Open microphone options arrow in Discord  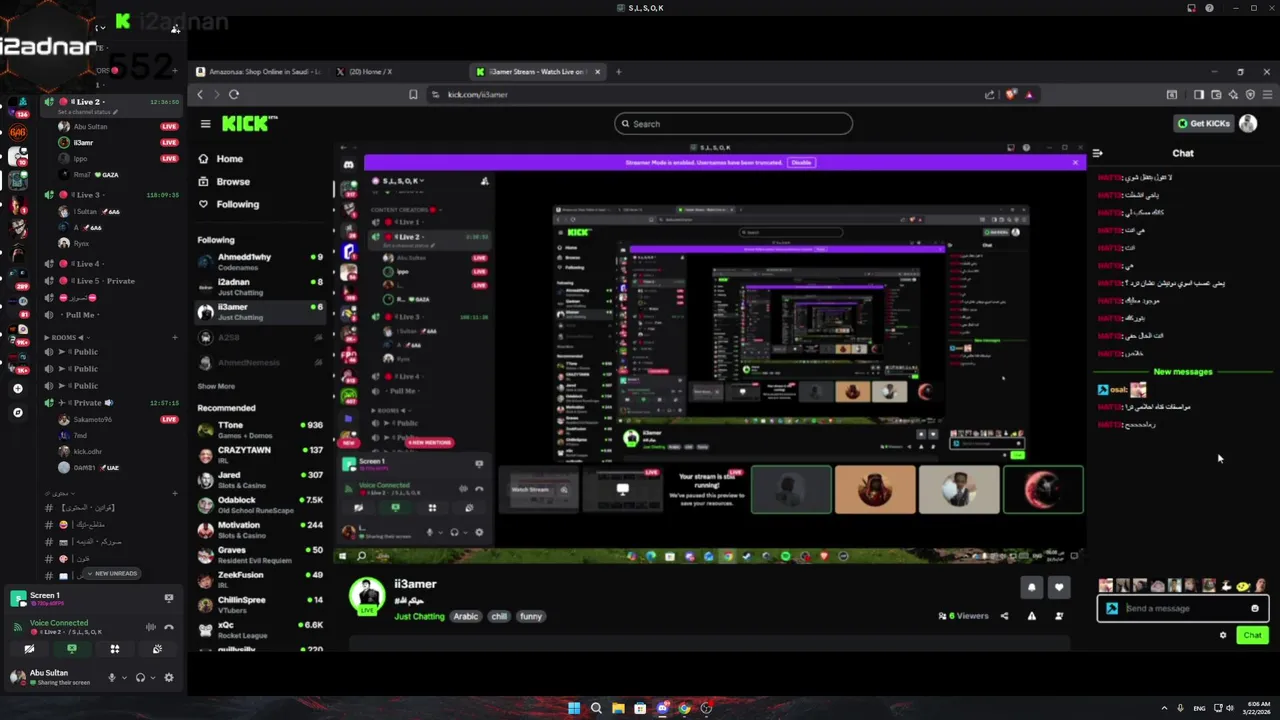(124, 678)
